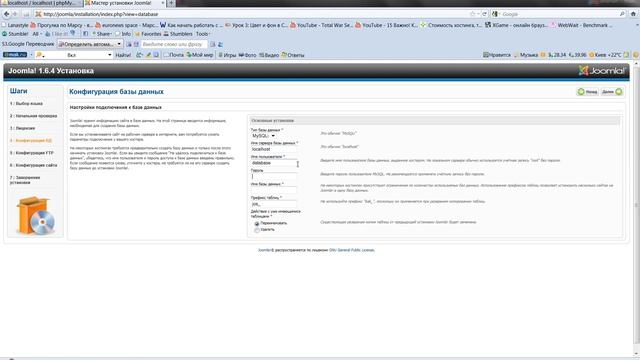Click the Пароль (password) input field

click(x=274, y=176)
